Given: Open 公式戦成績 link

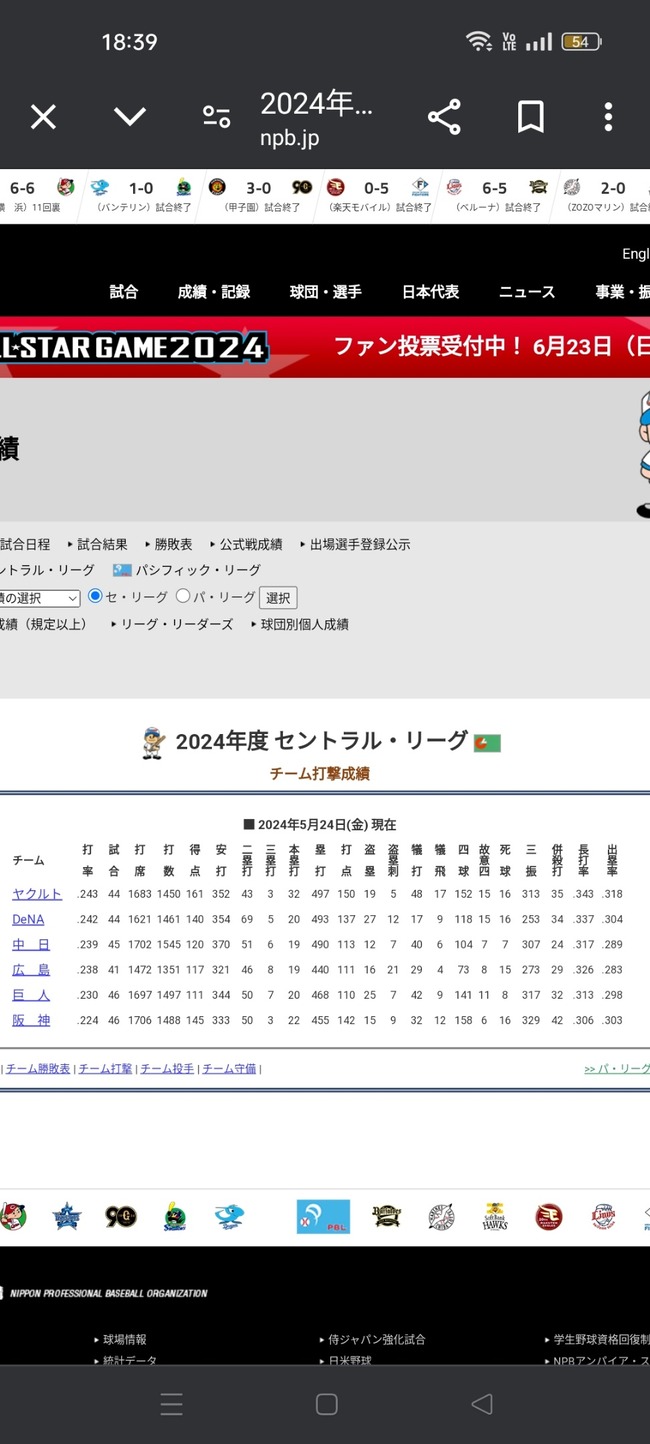Looking at the screenshot, I should click(x=251, y=545).
